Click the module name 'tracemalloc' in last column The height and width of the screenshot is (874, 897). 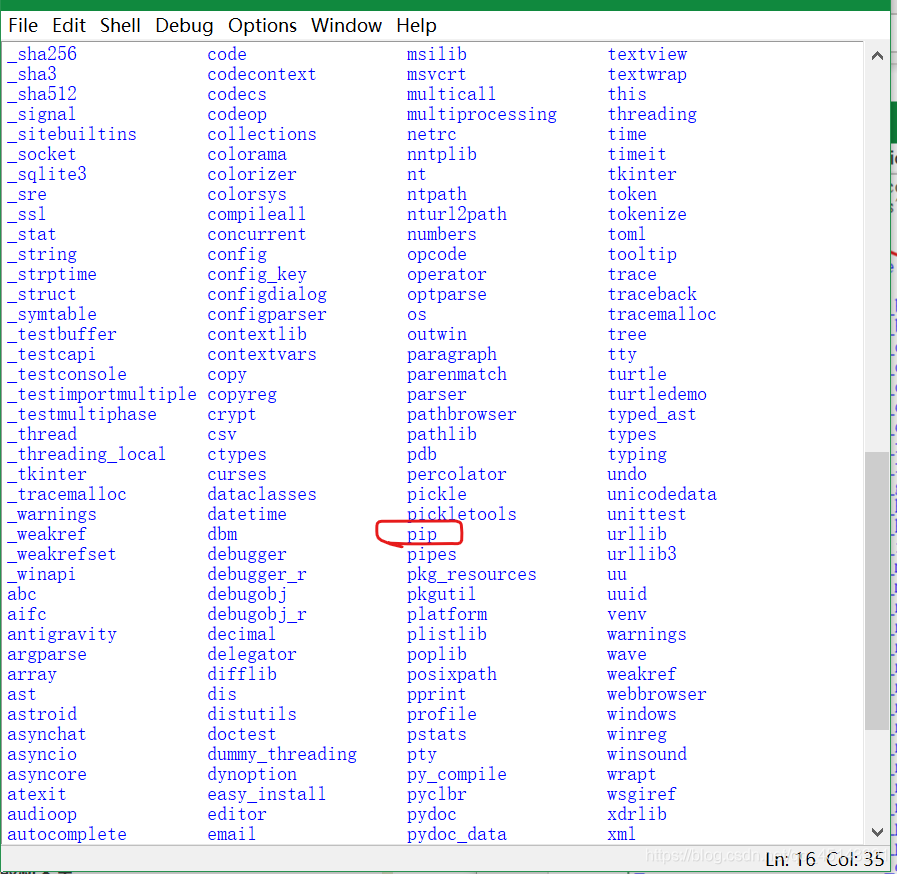[x=662, y=314]
